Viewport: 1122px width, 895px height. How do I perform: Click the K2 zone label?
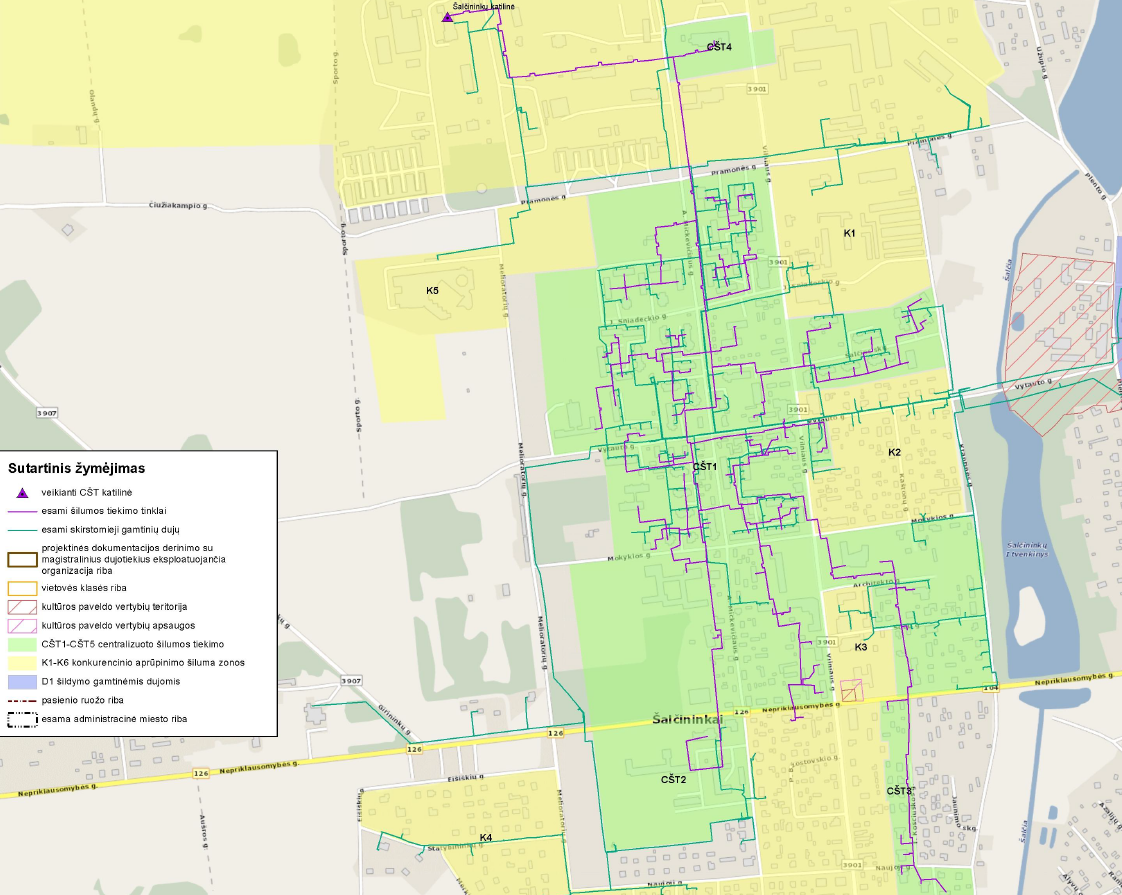(x=894, y=452)
